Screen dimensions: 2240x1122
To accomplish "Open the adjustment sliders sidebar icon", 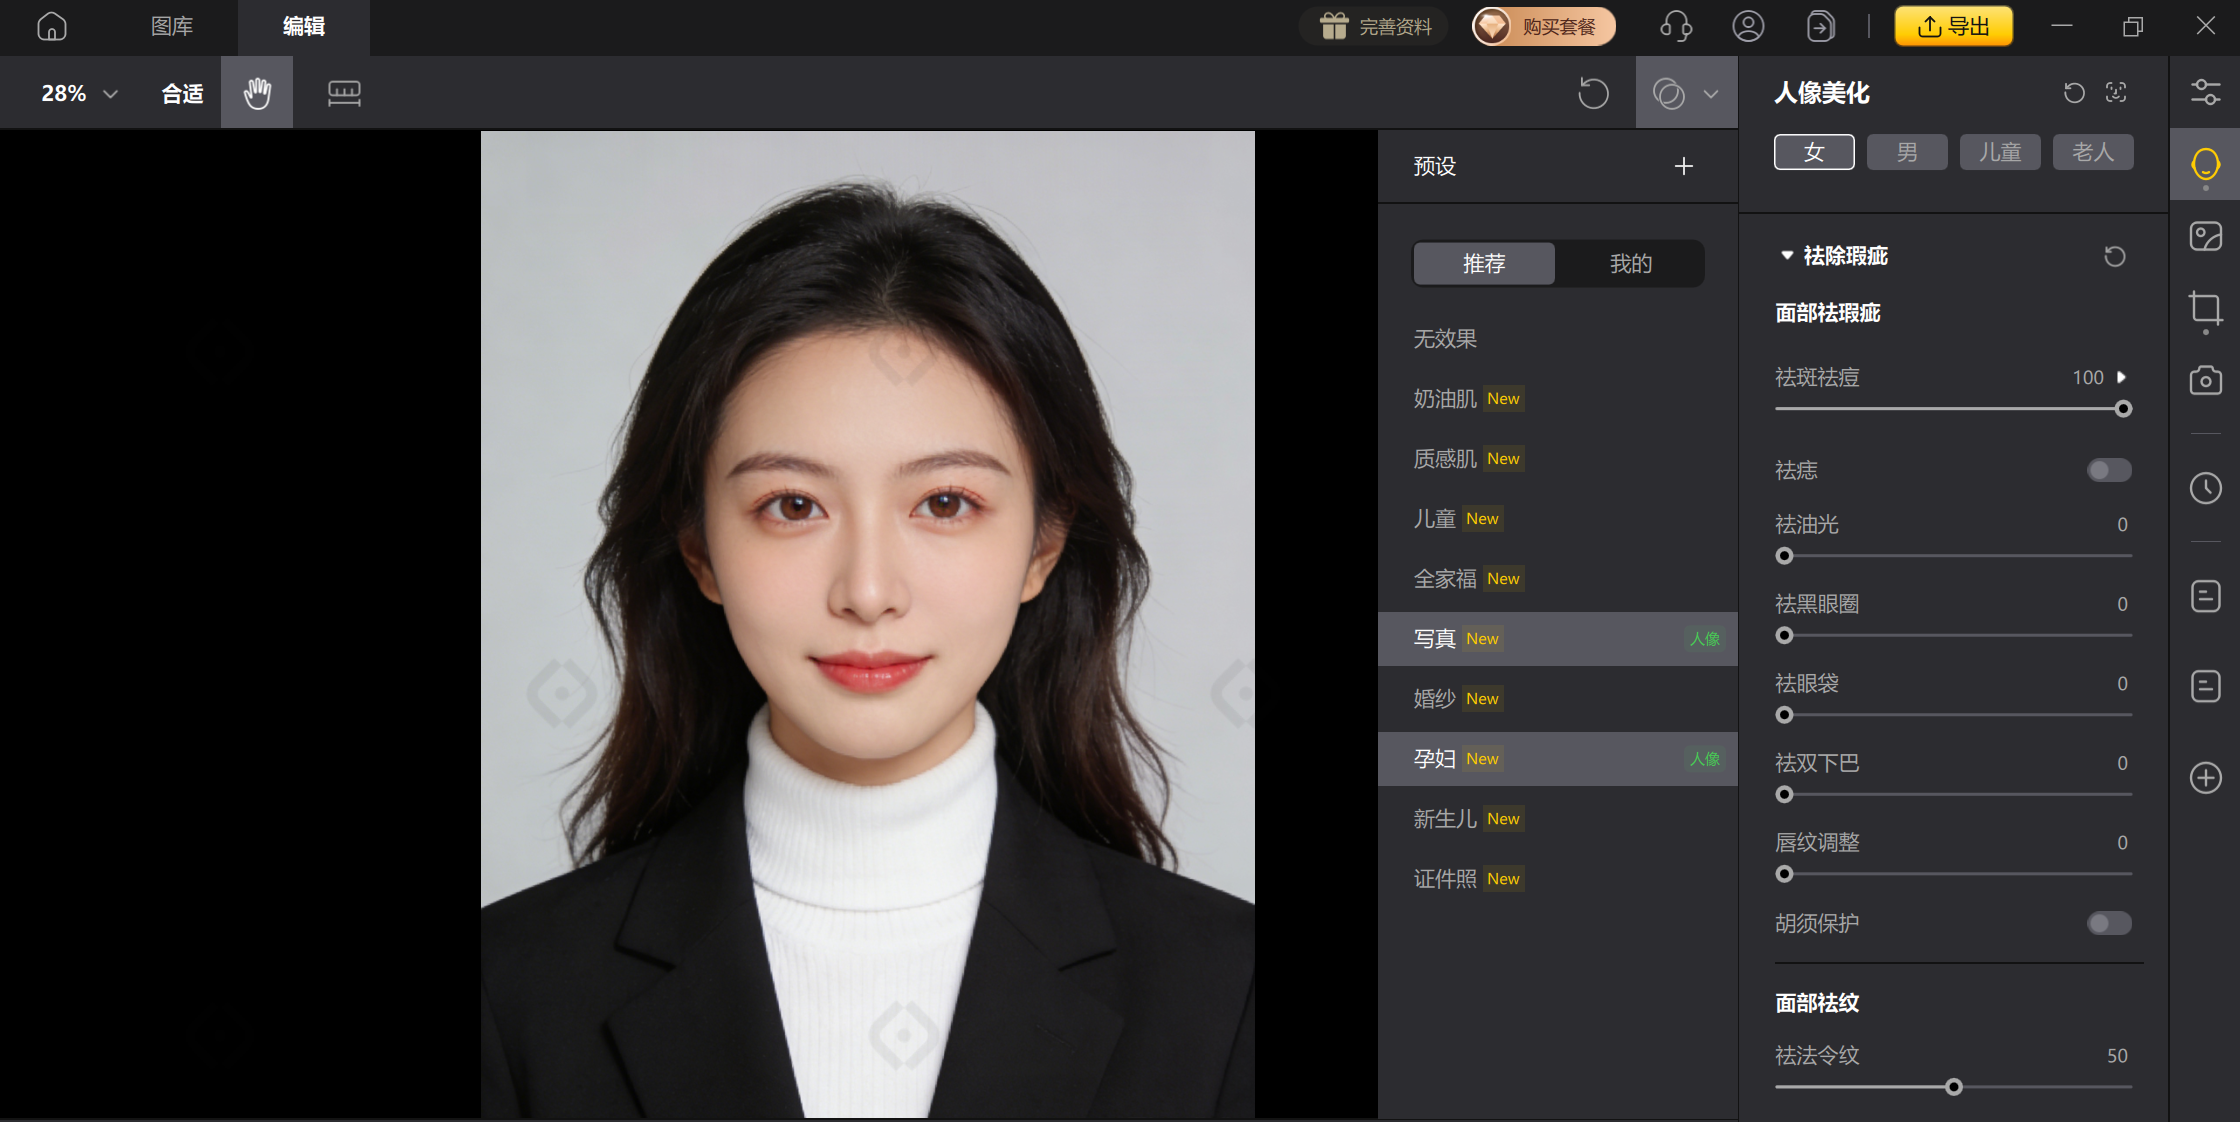I will click(2205, 92).
